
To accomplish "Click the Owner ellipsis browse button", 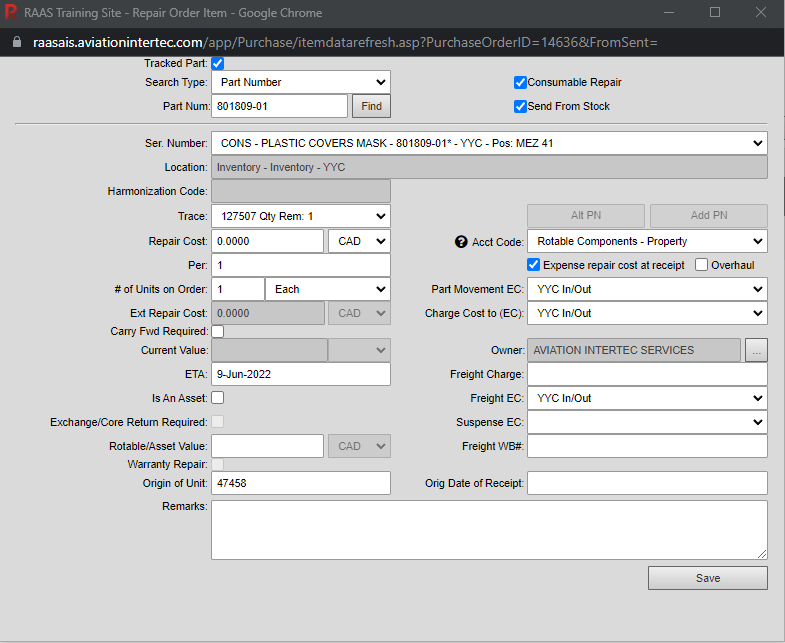I will coord(756,350).
